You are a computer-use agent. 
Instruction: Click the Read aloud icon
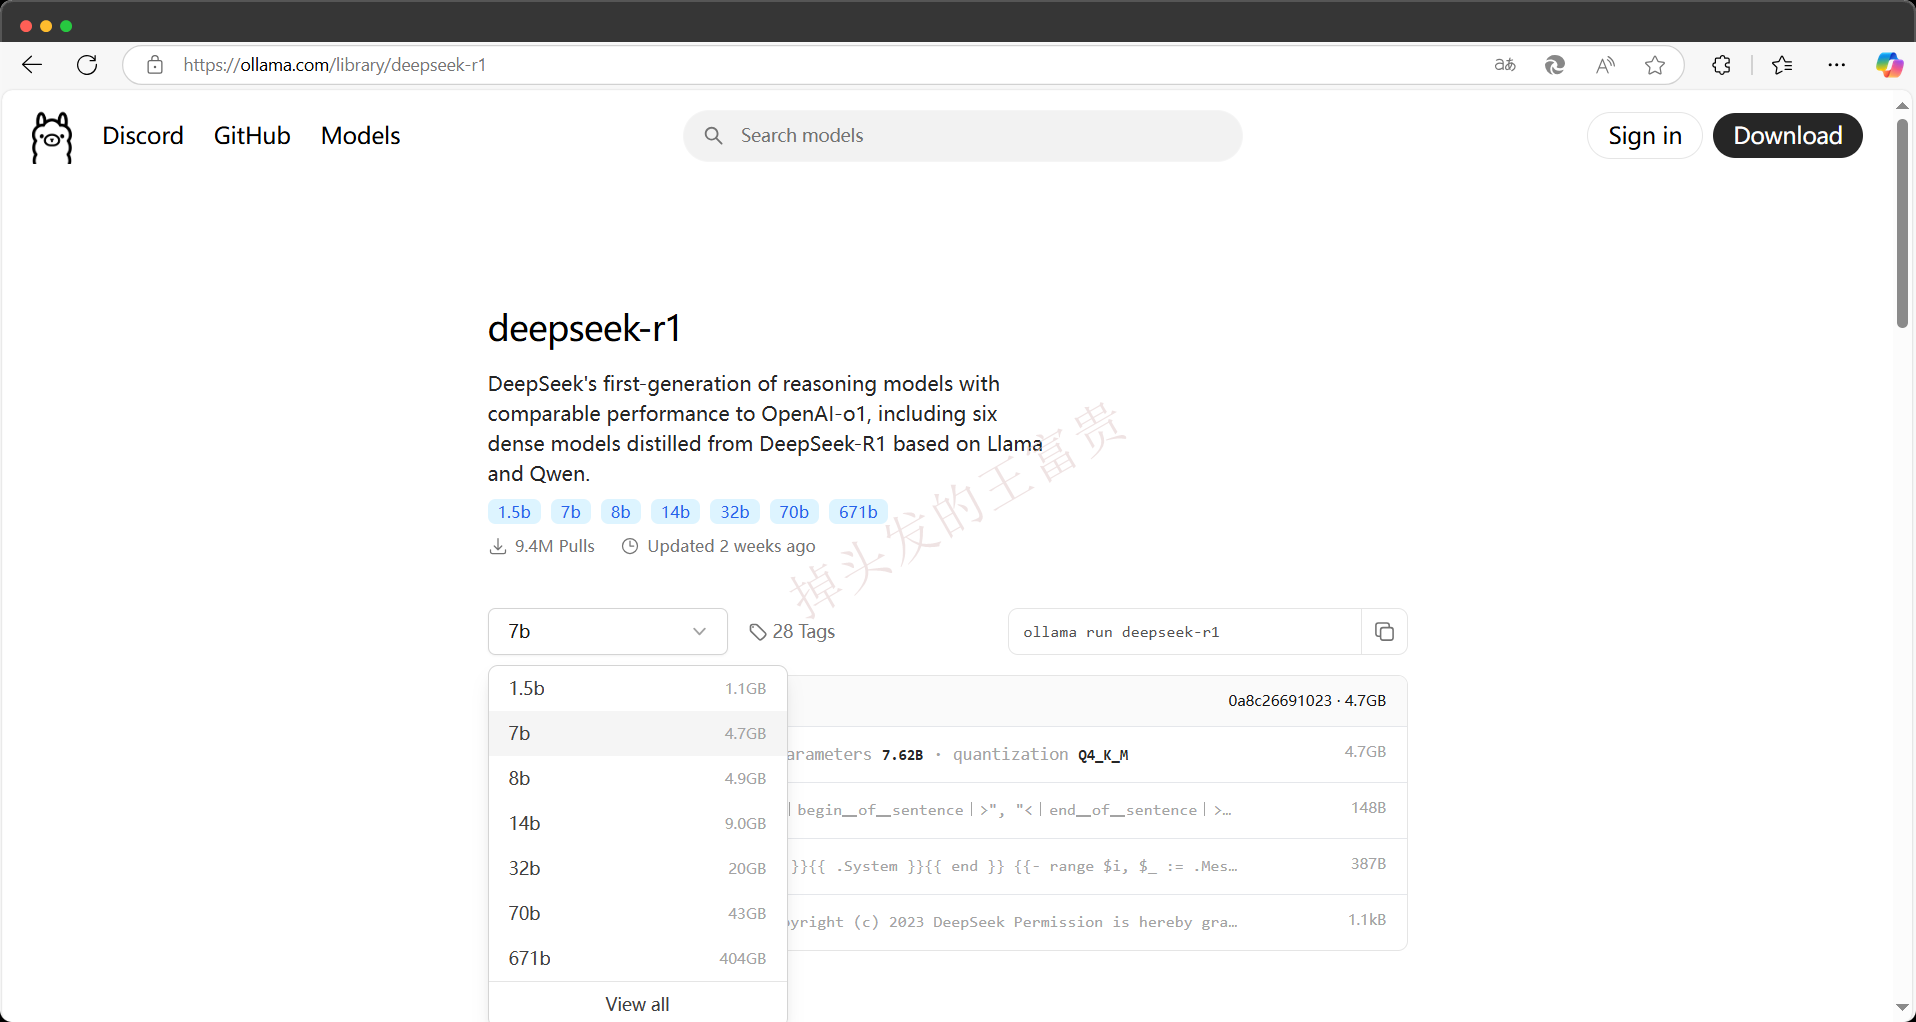click(1605, 65)
